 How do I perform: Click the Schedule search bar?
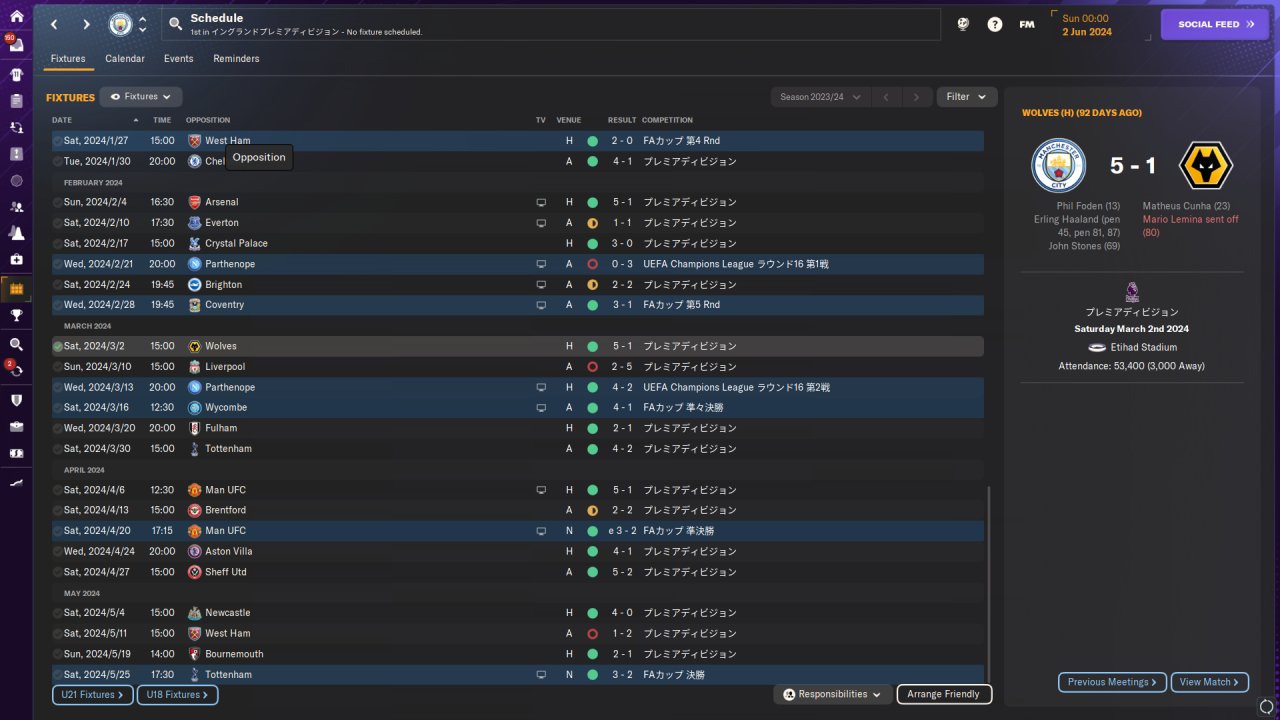click(x=550, y=24)
